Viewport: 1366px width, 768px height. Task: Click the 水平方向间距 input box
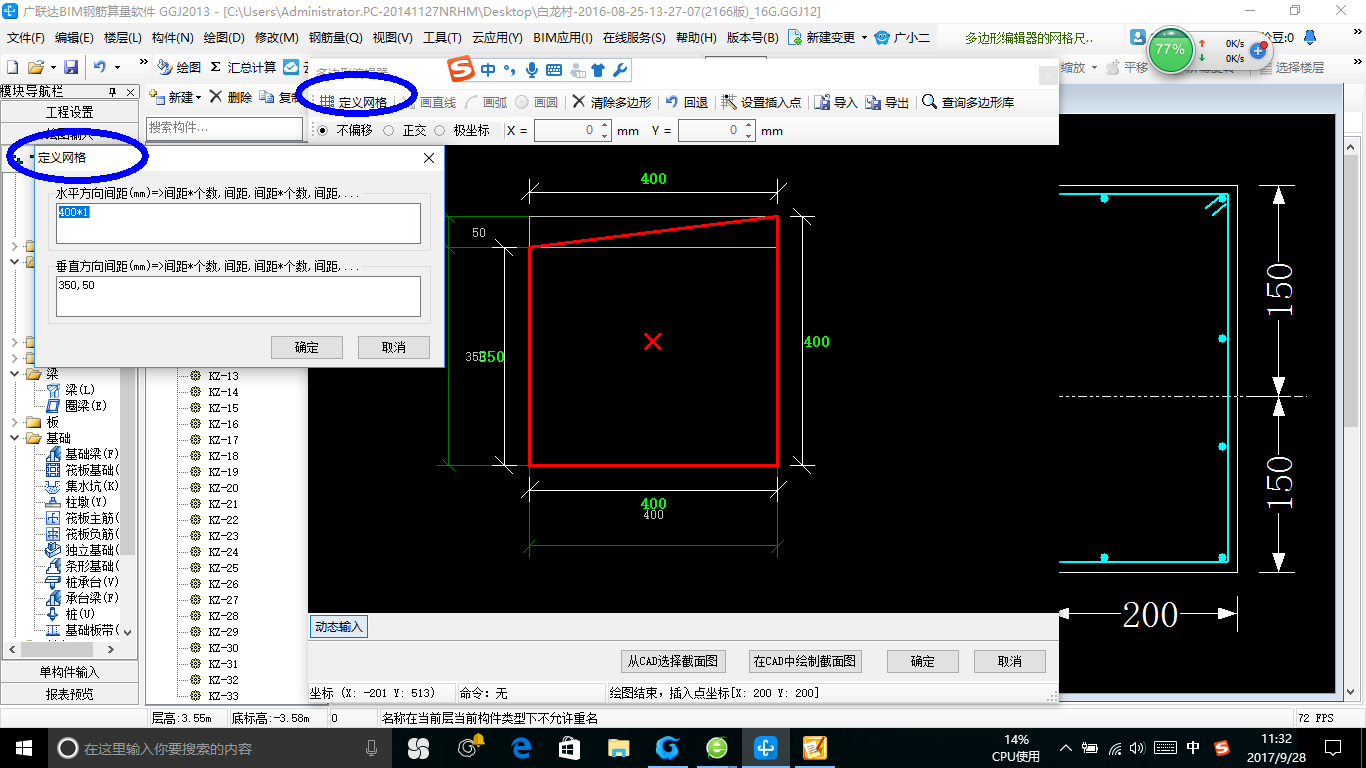pyautogui.click(x=238, y=223)
